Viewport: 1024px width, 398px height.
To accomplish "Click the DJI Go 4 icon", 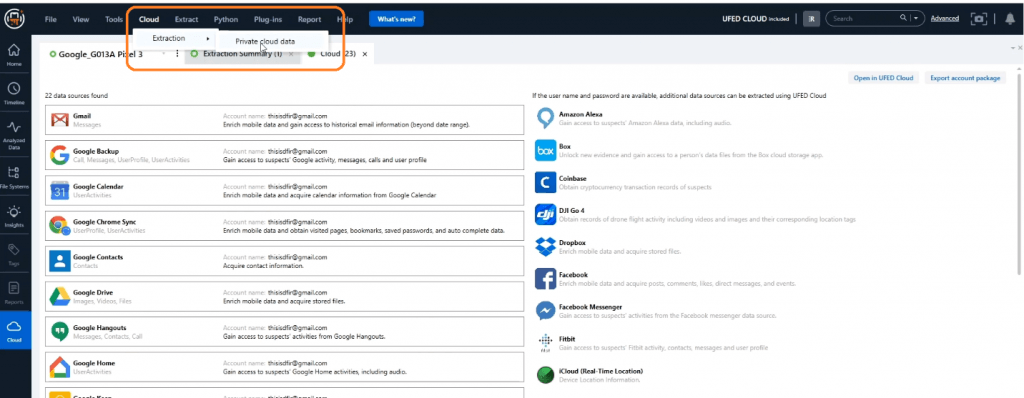I will click(545, 214).
